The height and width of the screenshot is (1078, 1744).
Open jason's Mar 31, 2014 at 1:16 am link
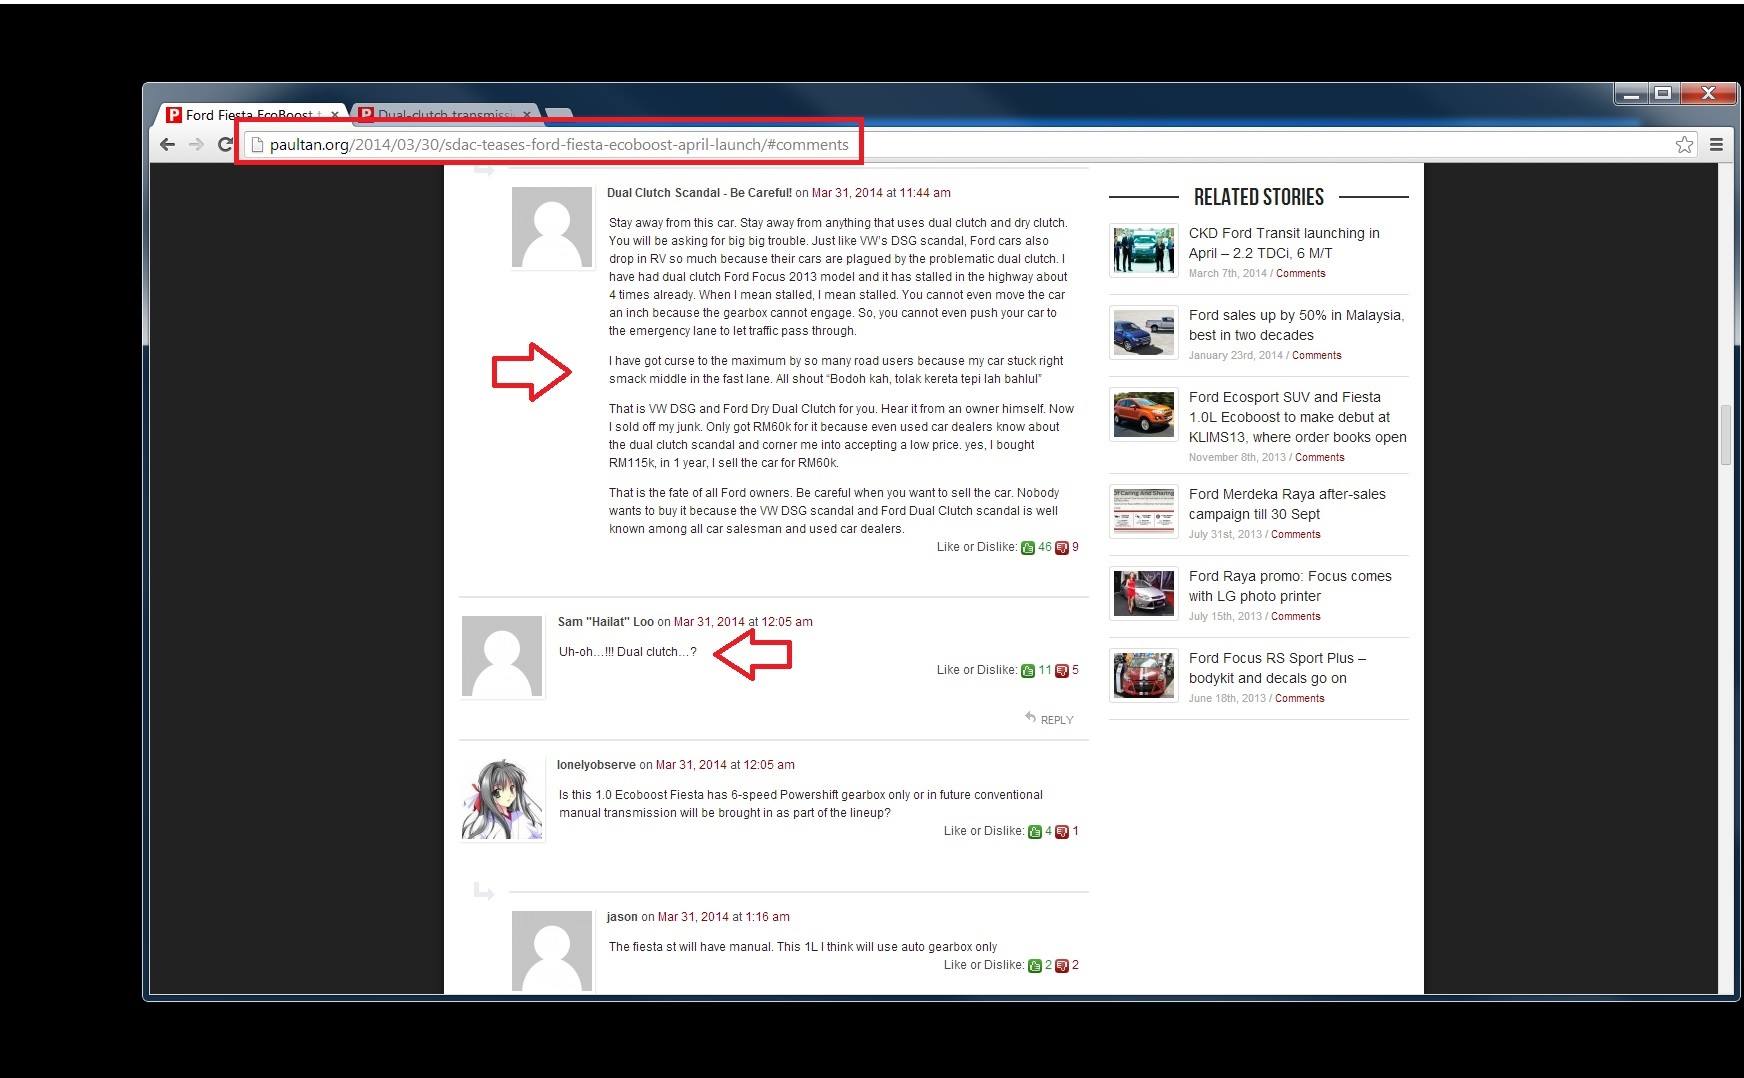(x=724, y=917)
